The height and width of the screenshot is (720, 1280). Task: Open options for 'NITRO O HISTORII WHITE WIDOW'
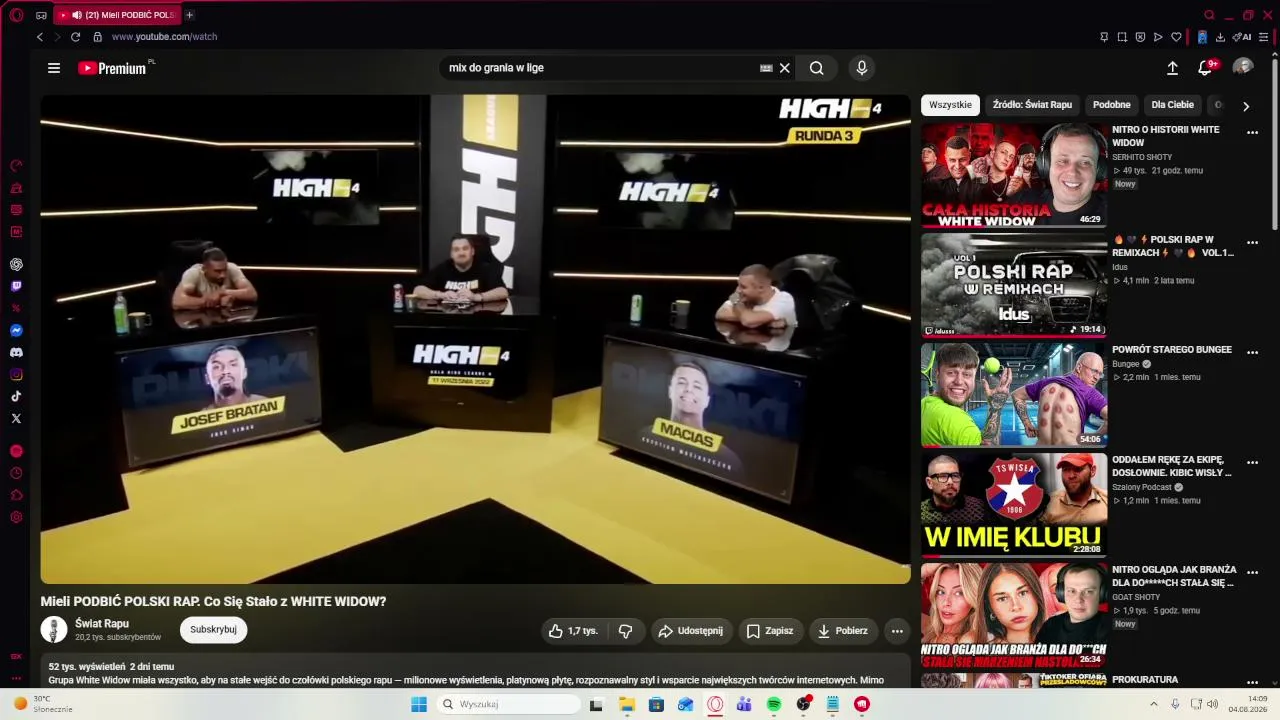(x=1252, y=132)
